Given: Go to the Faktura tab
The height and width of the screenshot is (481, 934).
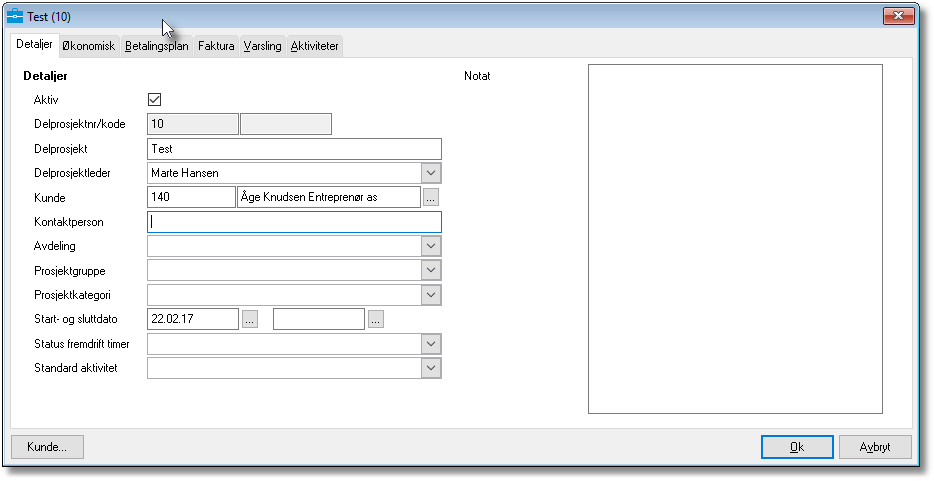Looking at the screenshot, I should click(x=216, y=46).
